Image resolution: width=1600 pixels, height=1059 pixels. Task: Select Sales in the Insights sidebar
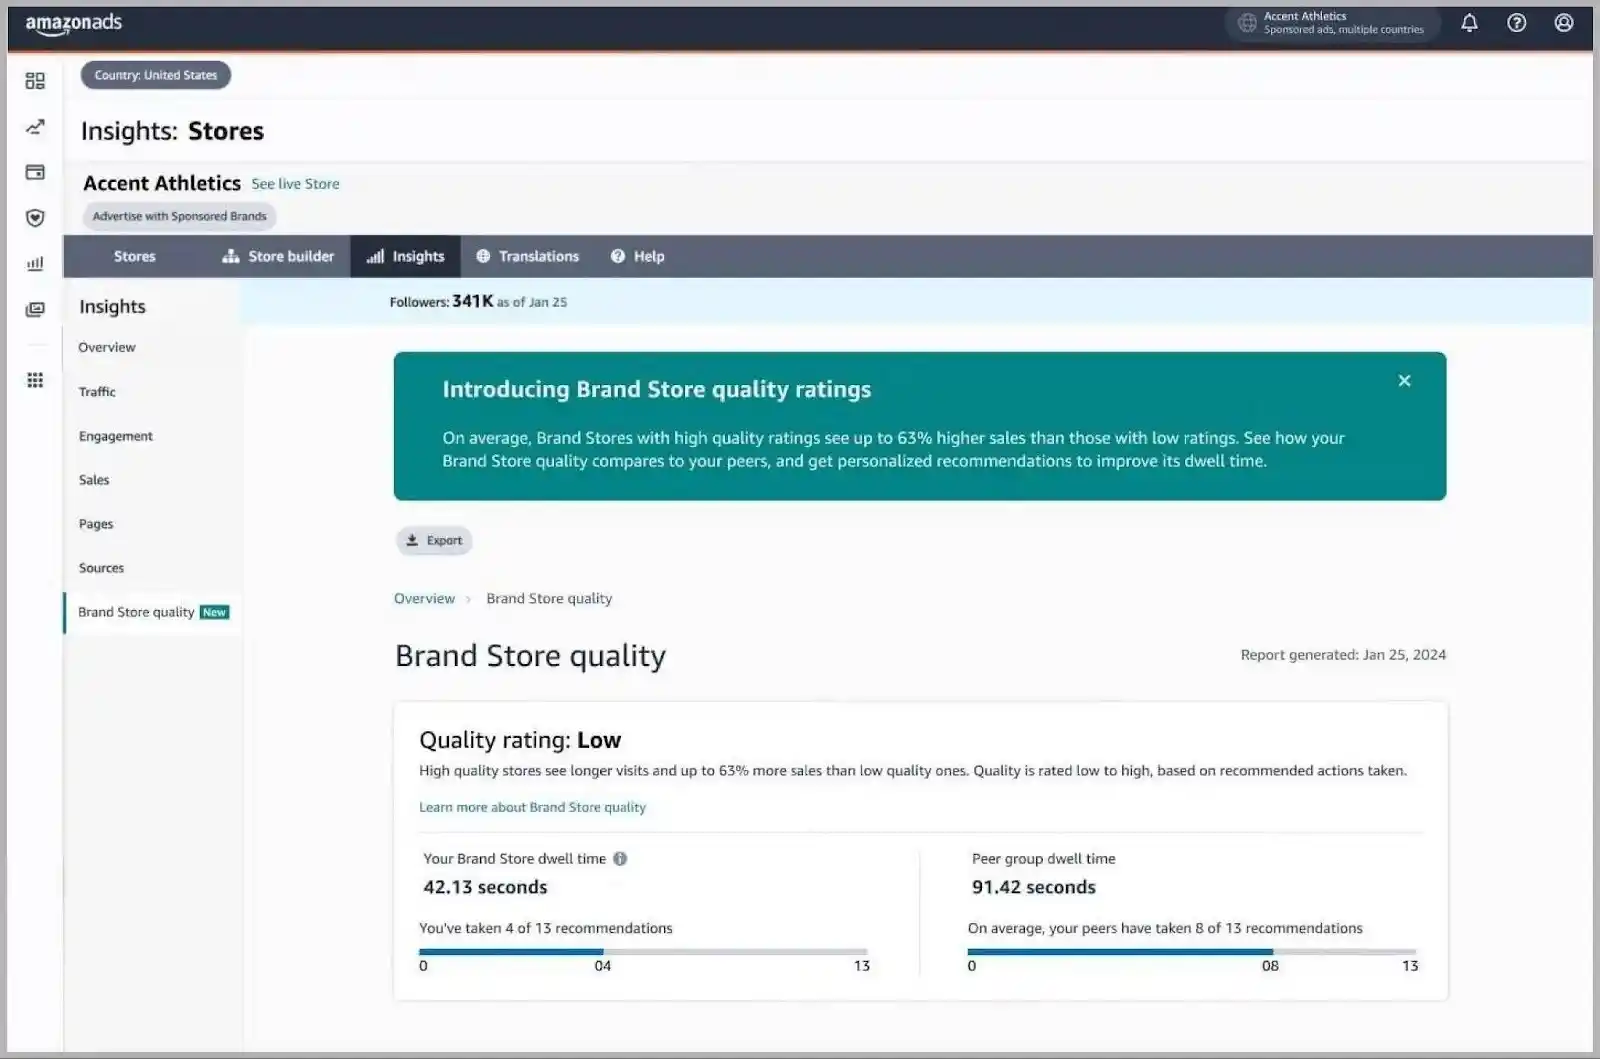[x=94, y=480]
